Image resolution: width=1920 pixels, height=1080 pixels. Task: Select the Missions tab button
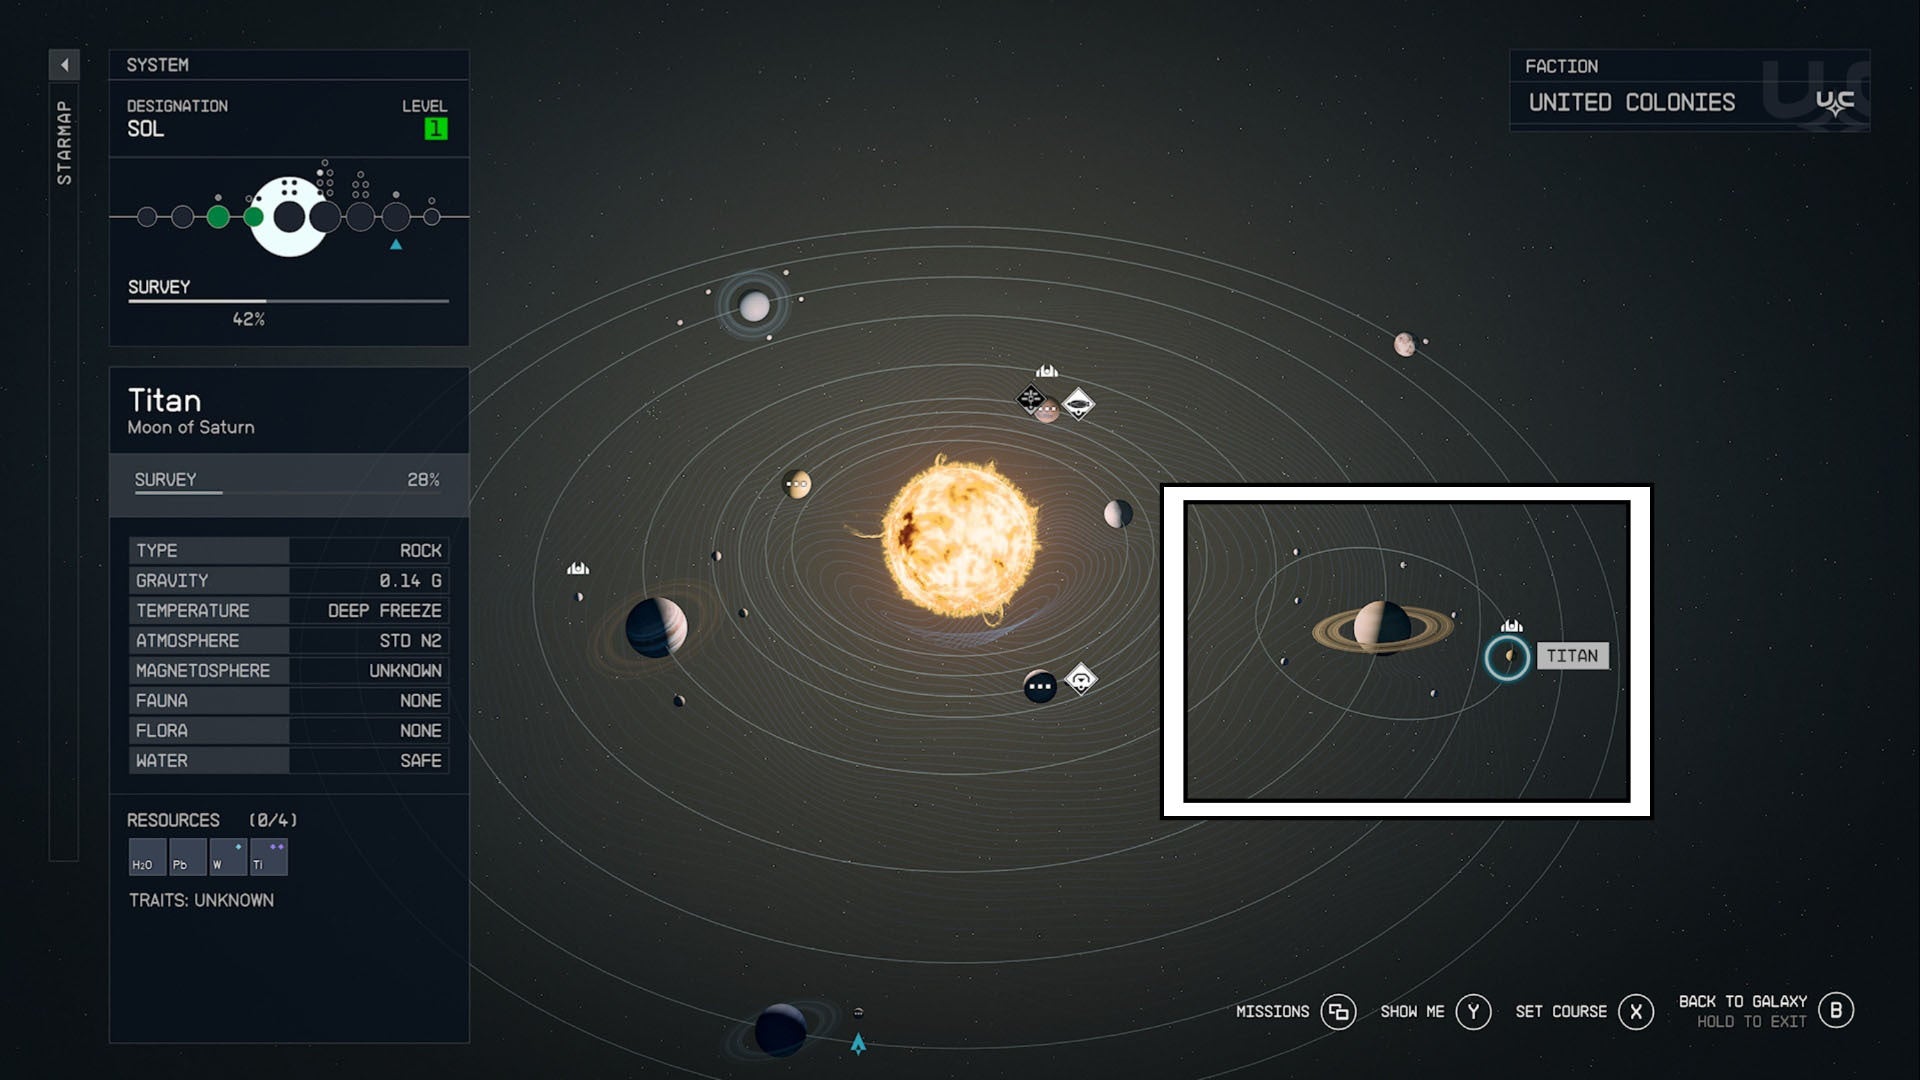1337,1010
